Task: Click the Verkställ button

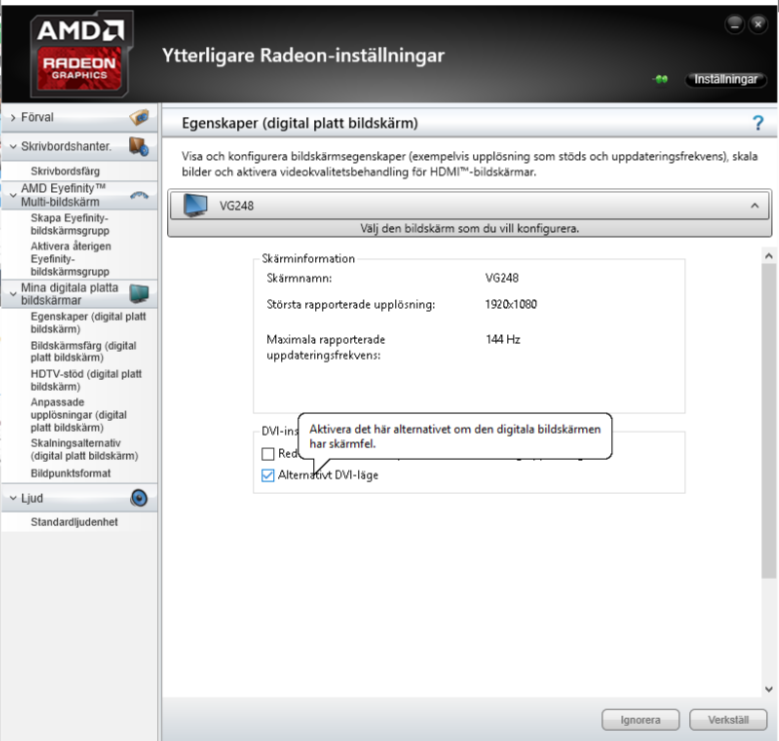Action: (x=728, y=720)
